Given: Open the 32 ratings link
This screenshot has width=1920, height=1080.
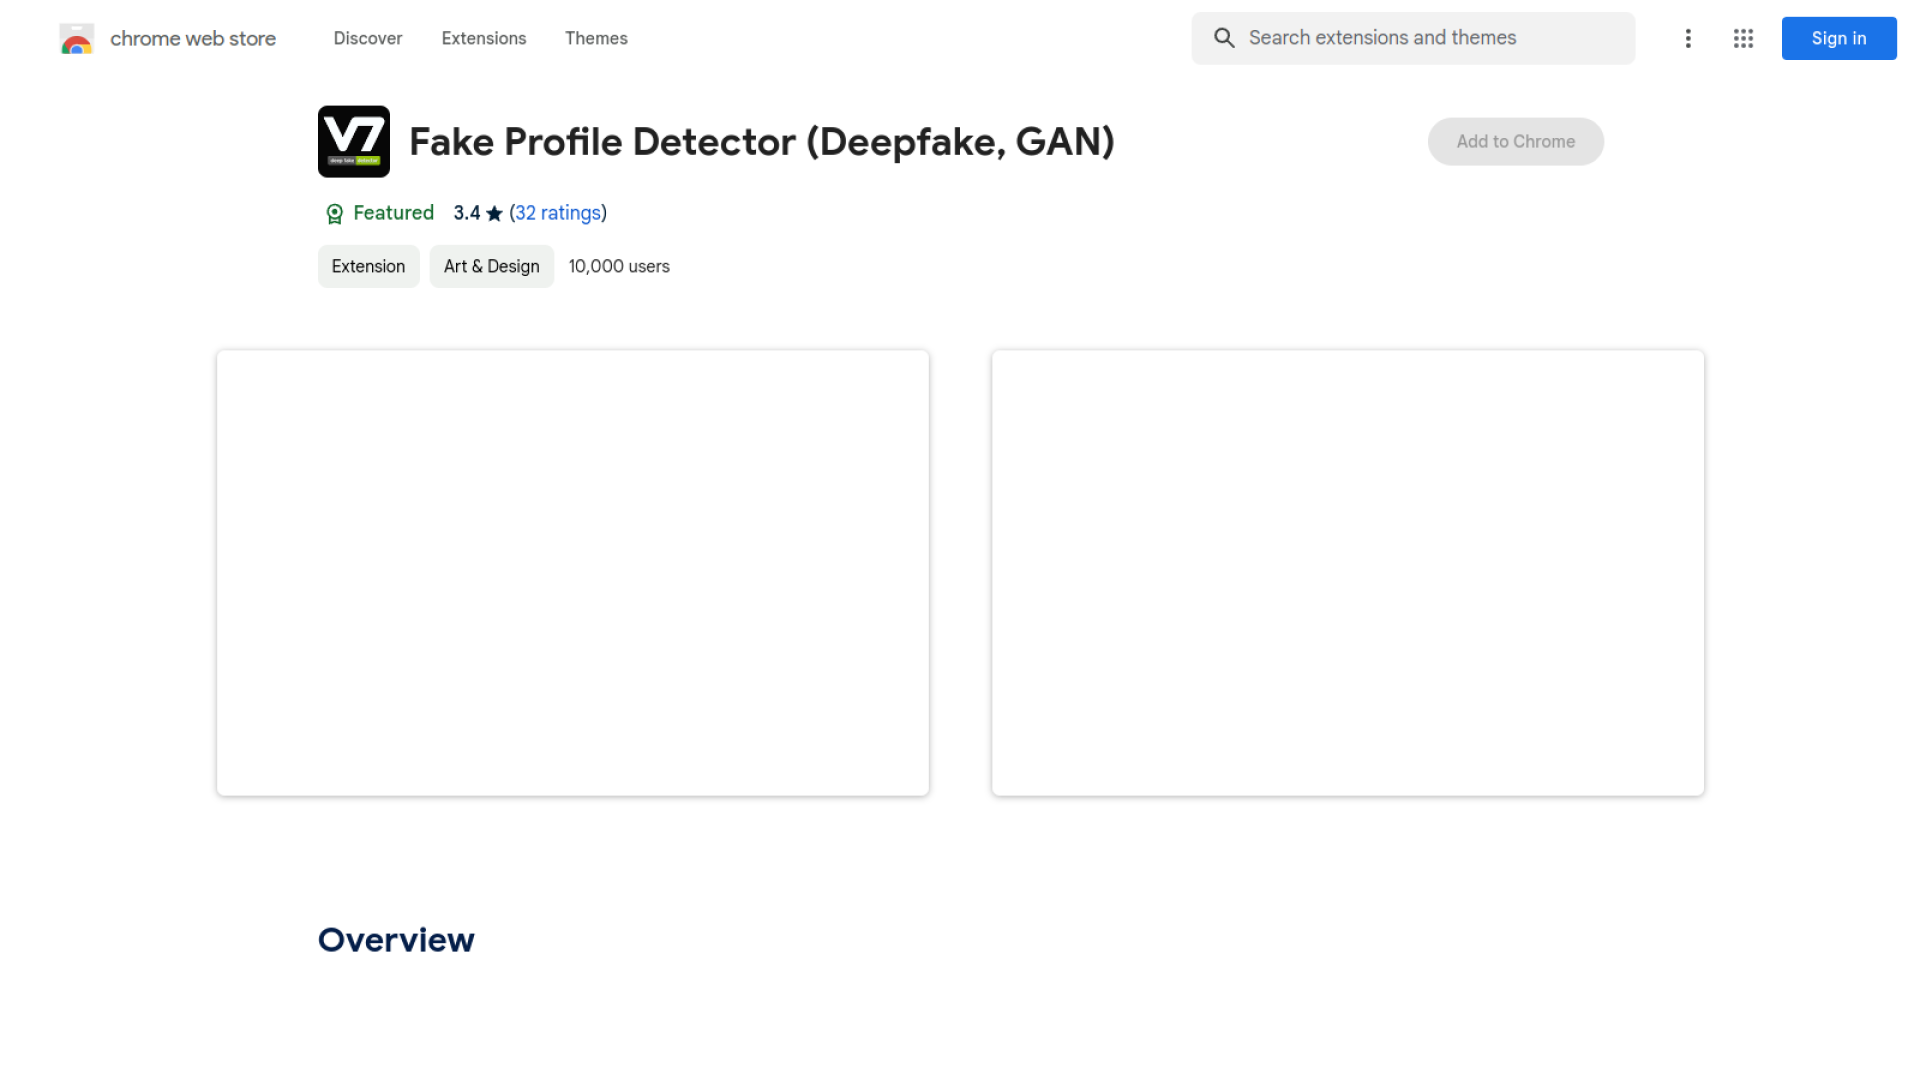Looking at the screenshot, I should 558,213.
